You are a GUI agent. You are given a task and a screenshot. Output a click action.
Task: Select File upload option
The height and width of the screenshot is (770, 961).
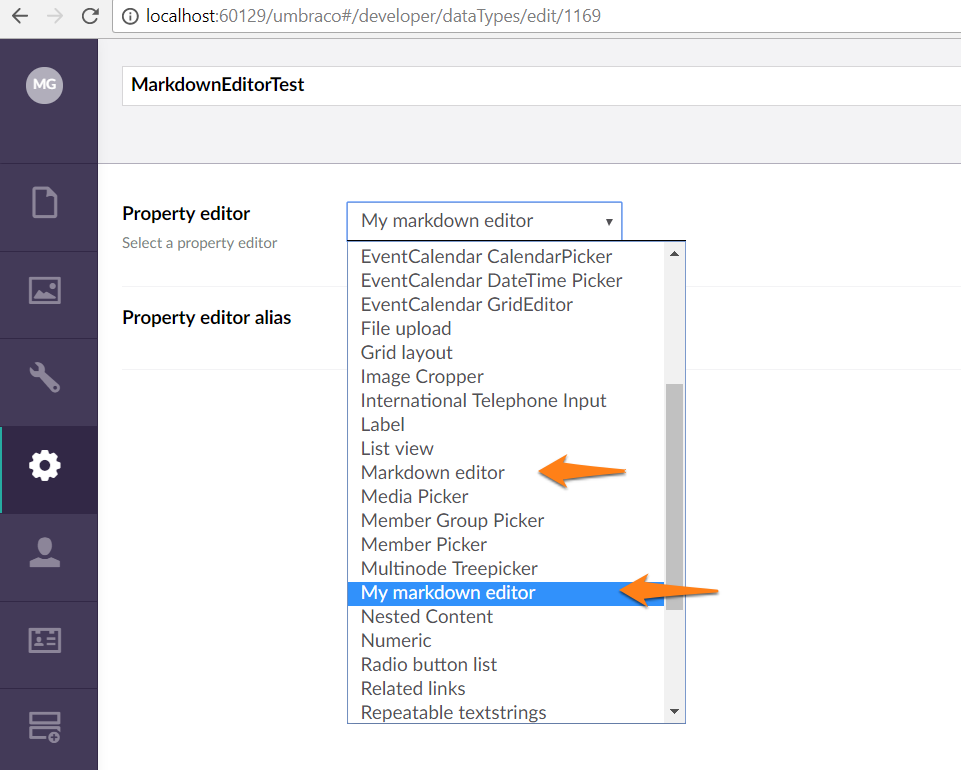click(x=506, y=329)
